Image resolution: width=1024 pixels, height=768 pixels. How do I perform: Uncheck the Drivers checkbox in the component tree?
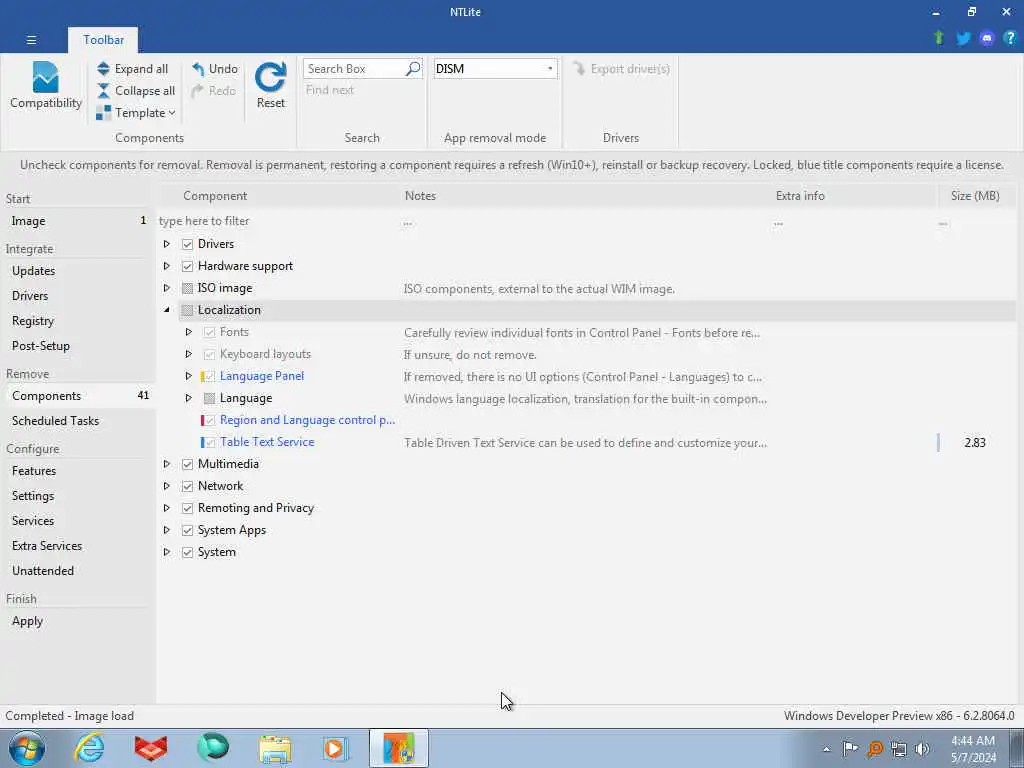[x=187, y=244]
